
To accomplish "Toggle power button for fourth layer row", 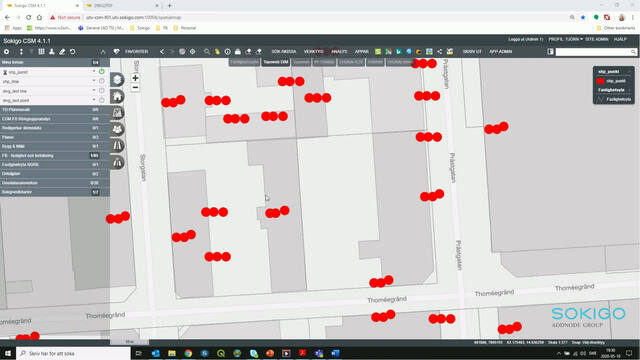I will (x=102, y=100).
